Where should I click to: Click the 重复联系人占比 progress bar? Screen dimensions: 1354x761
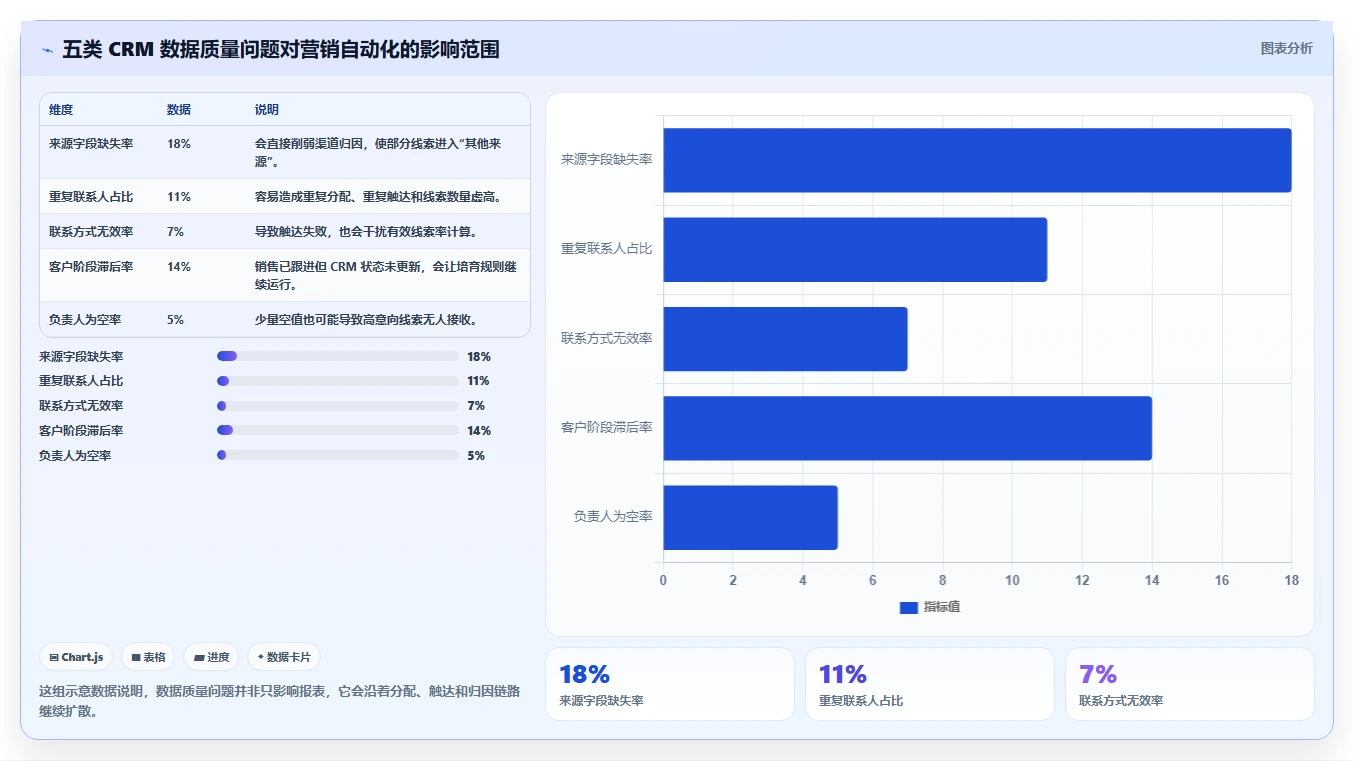(x=337, y=381)
